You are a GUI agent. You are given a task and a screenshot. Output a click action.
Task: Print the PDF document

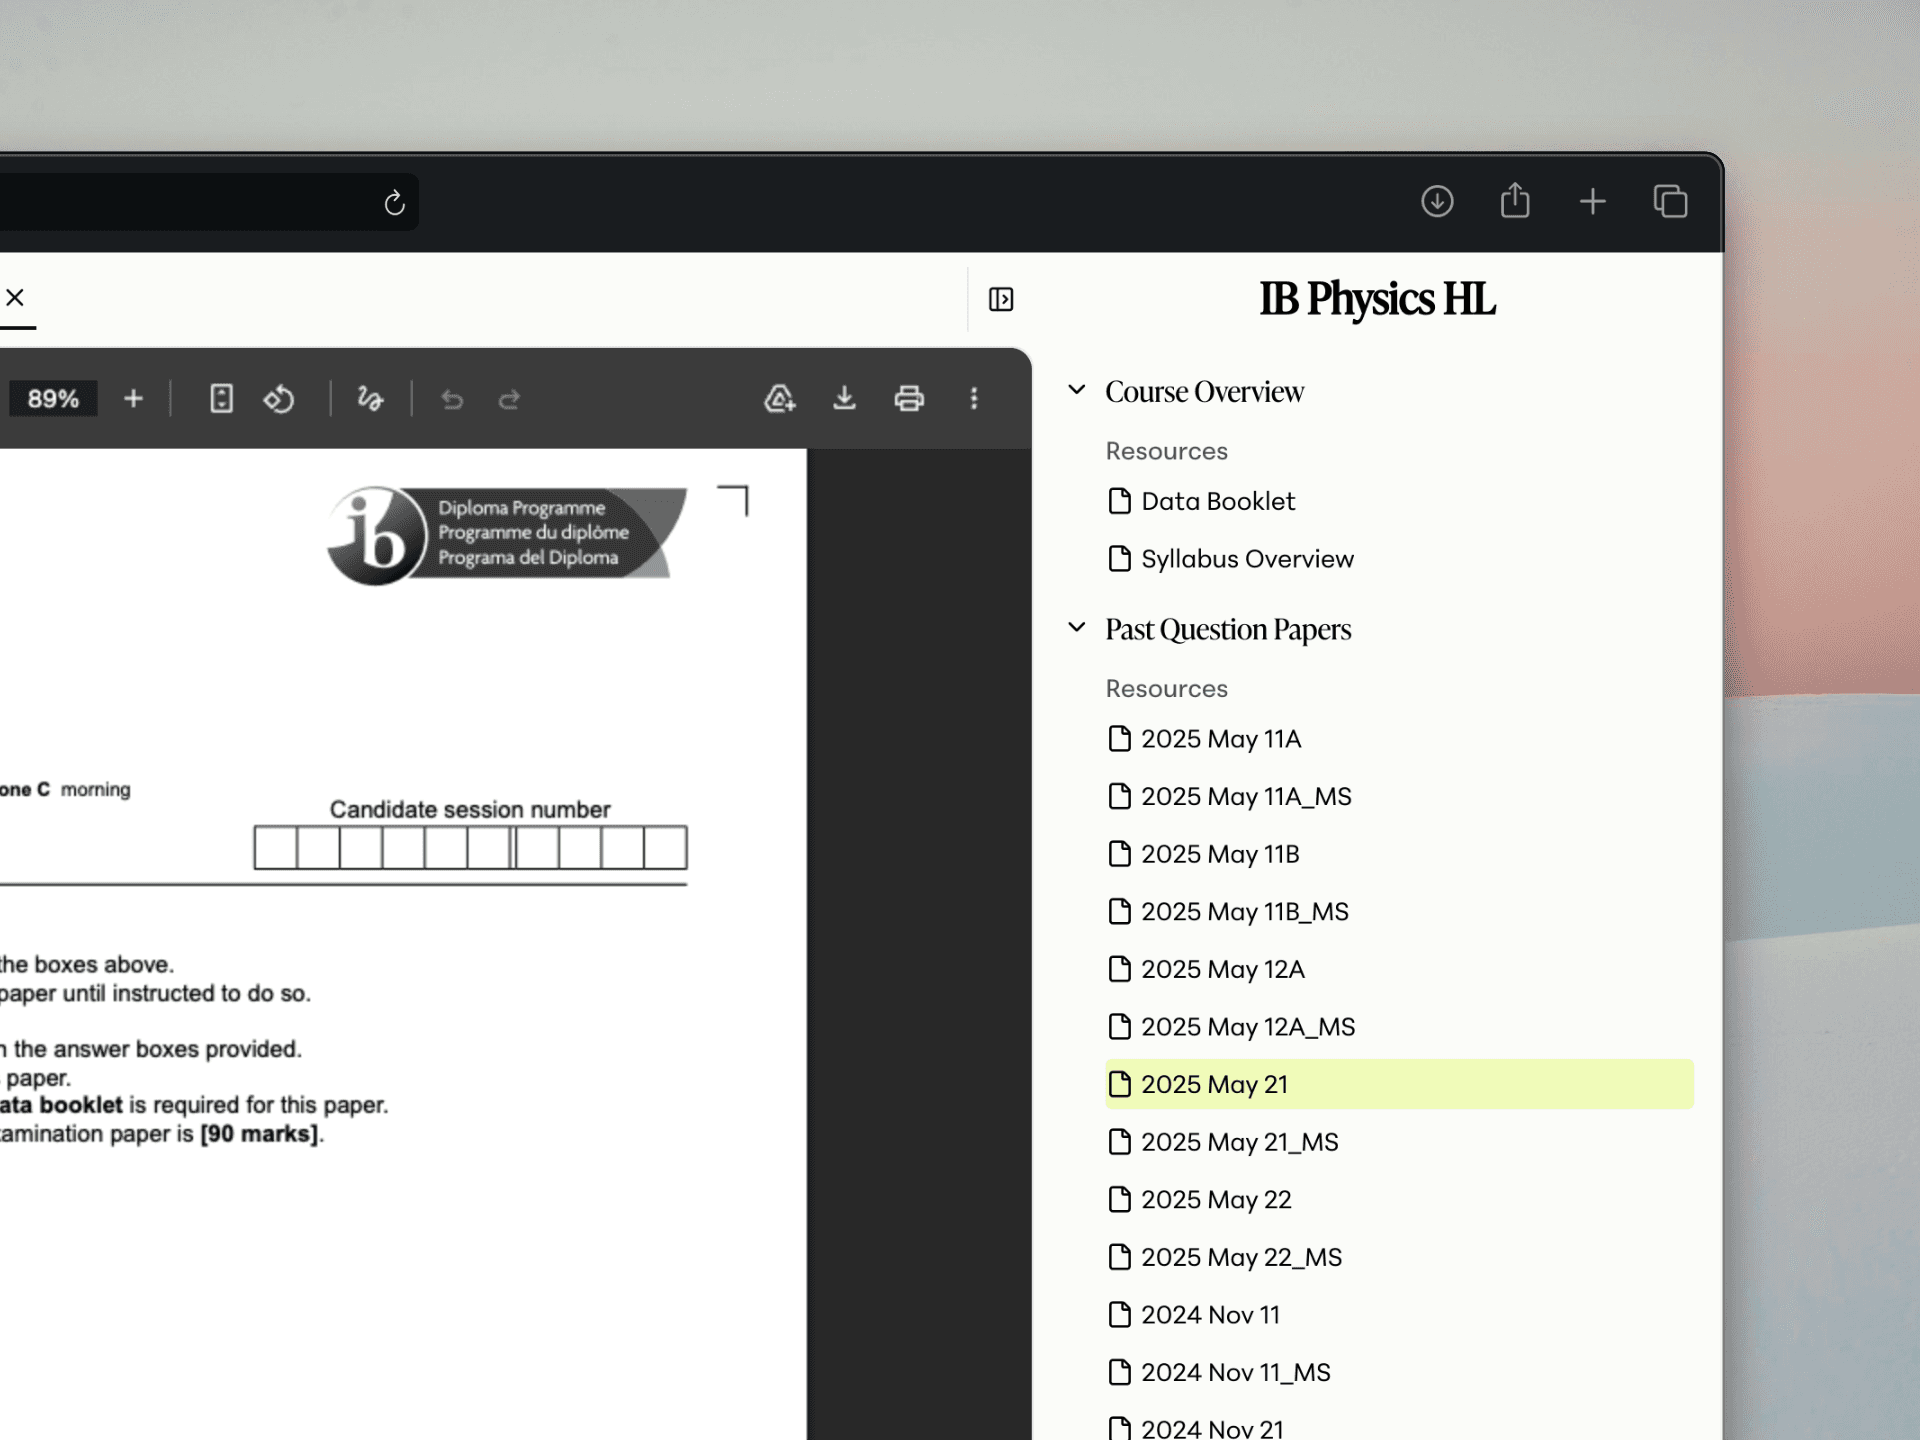909,398
